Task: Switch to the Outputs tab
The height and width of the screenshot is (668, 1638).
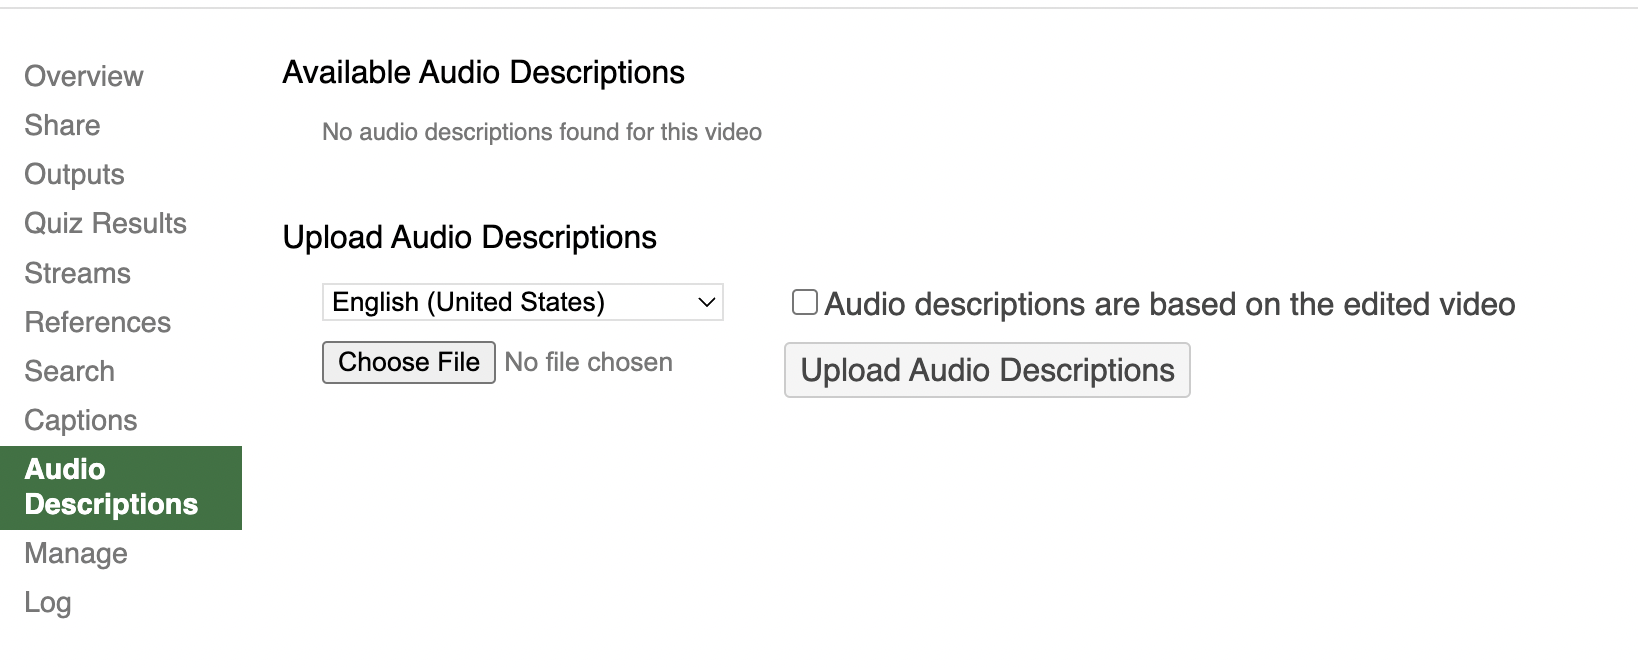Action: point(74,174)
